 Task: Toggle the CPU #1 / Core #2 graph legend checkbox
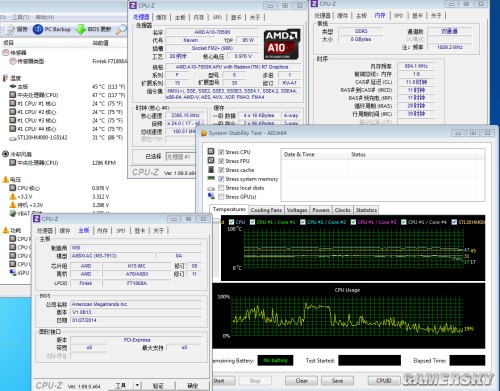(303, 222)
